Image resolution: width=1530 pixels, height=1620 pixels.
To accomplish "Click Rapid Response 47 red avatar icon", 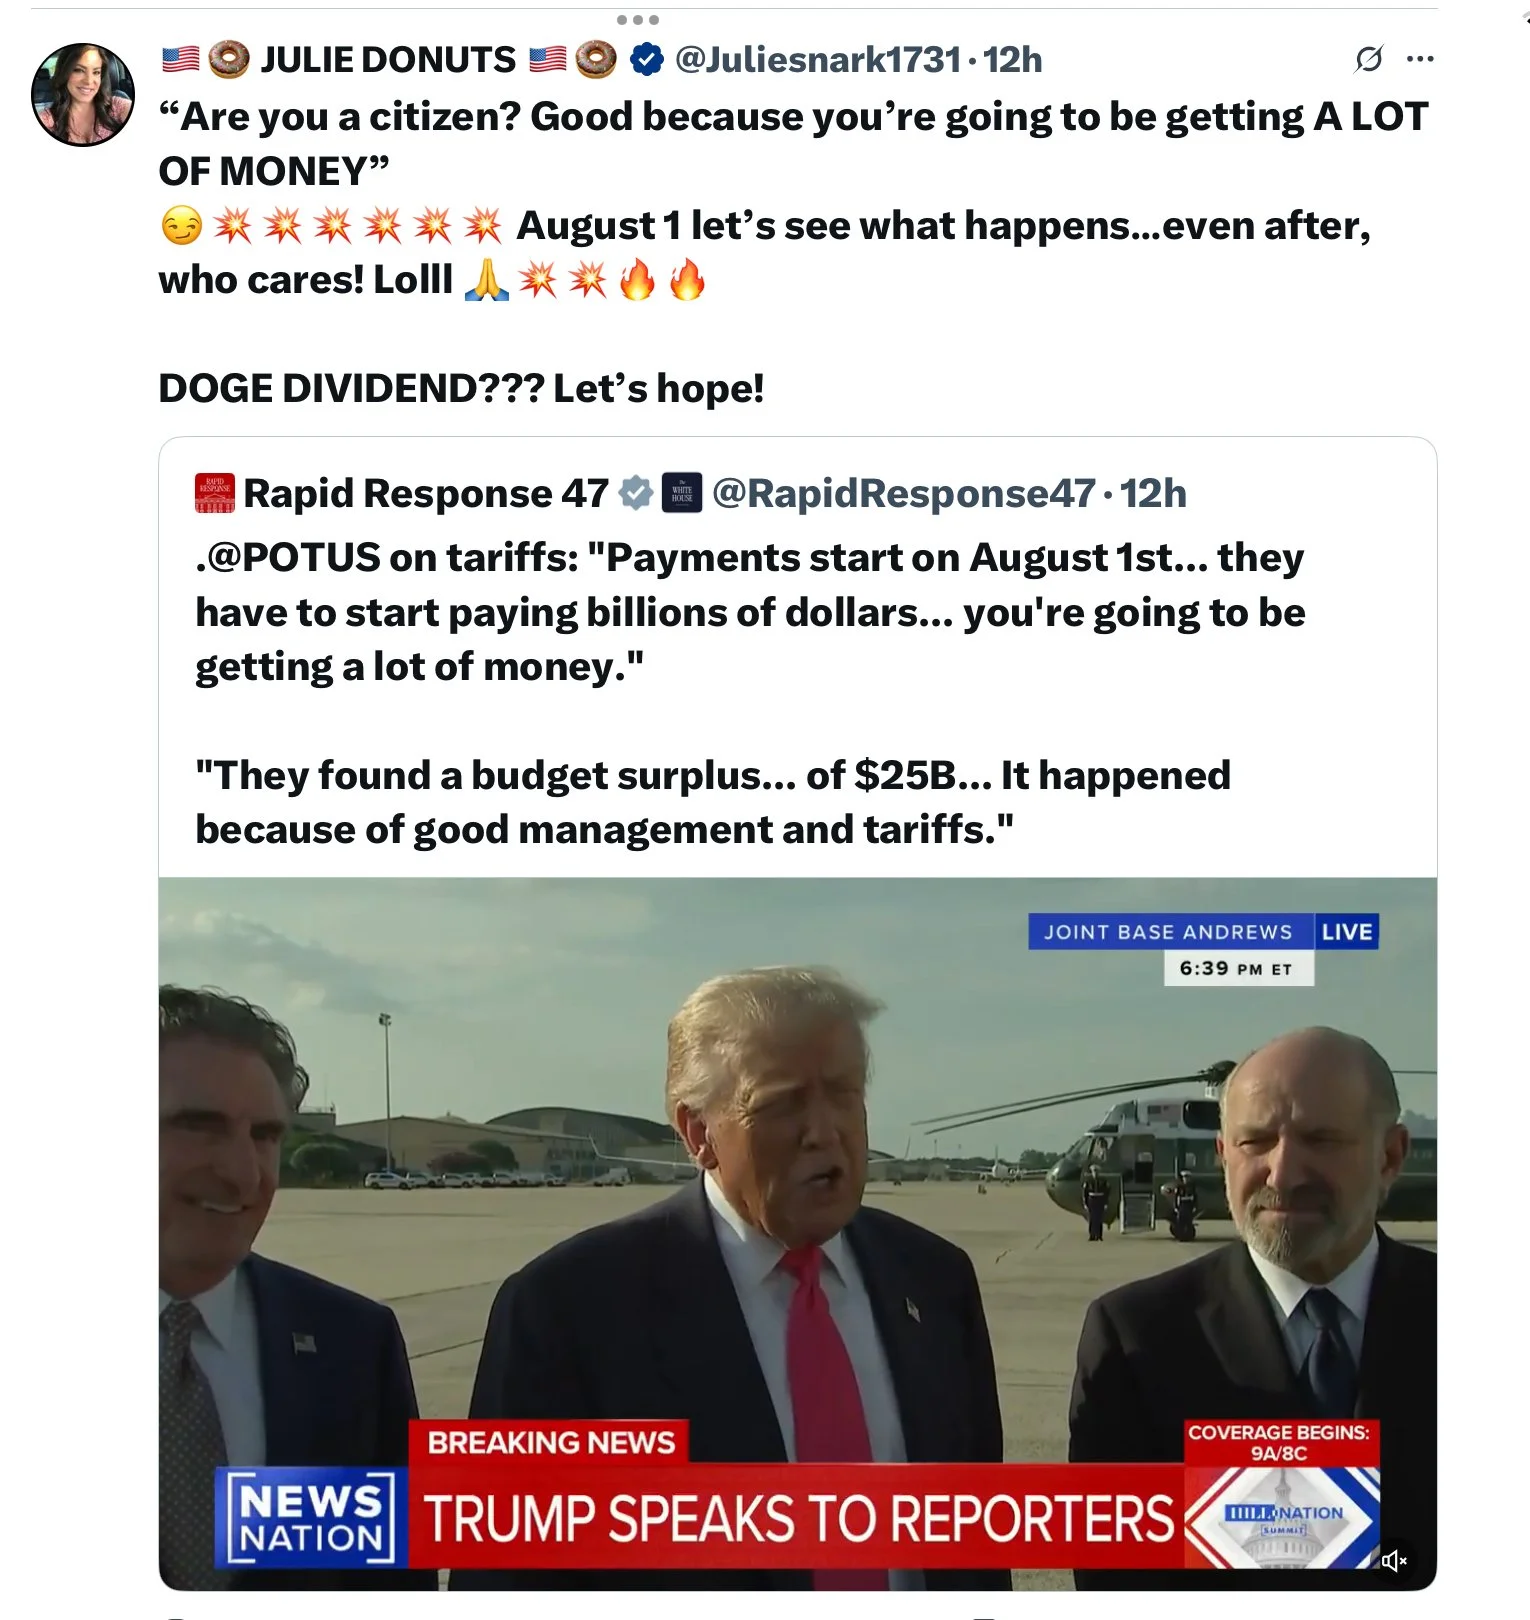I will pos(215,493).
